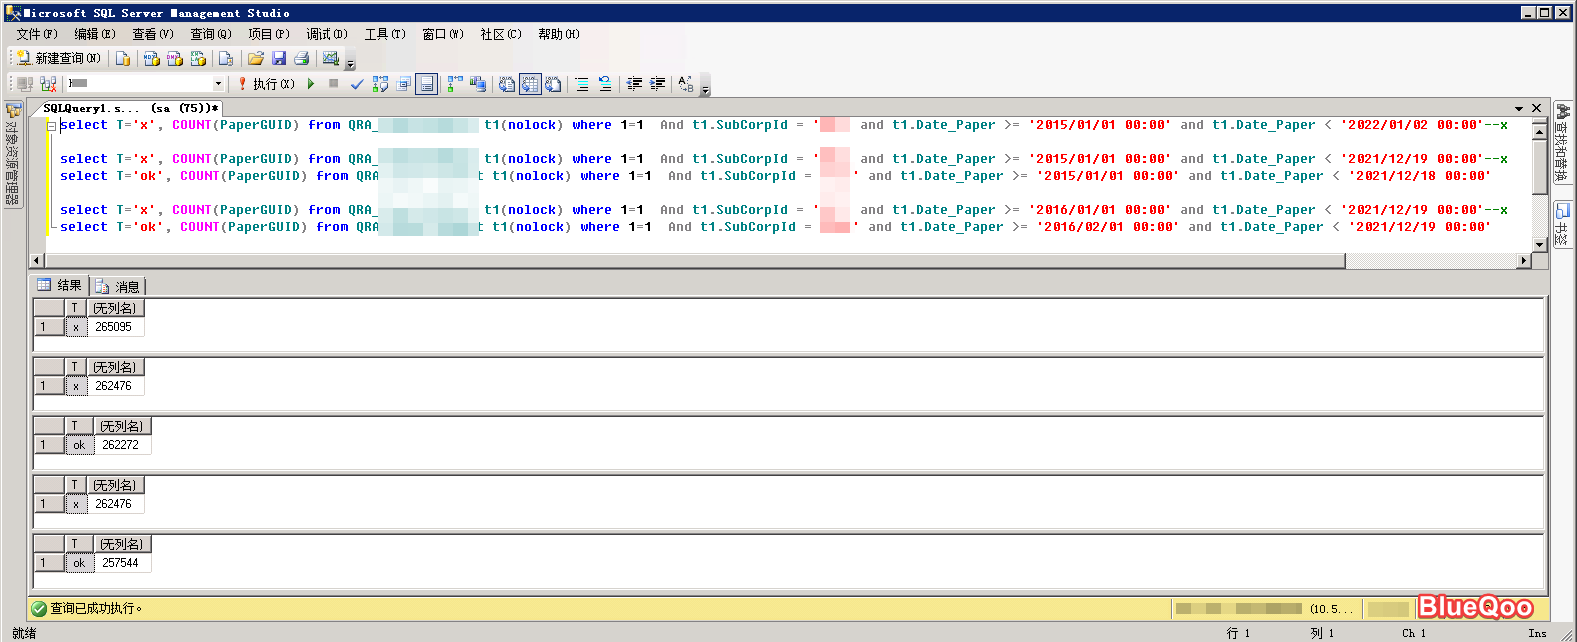The width and height of the screenshot is (1577, 642).
Task: Click the printer icon in the toolbar
Action: (x=301, y=58)
